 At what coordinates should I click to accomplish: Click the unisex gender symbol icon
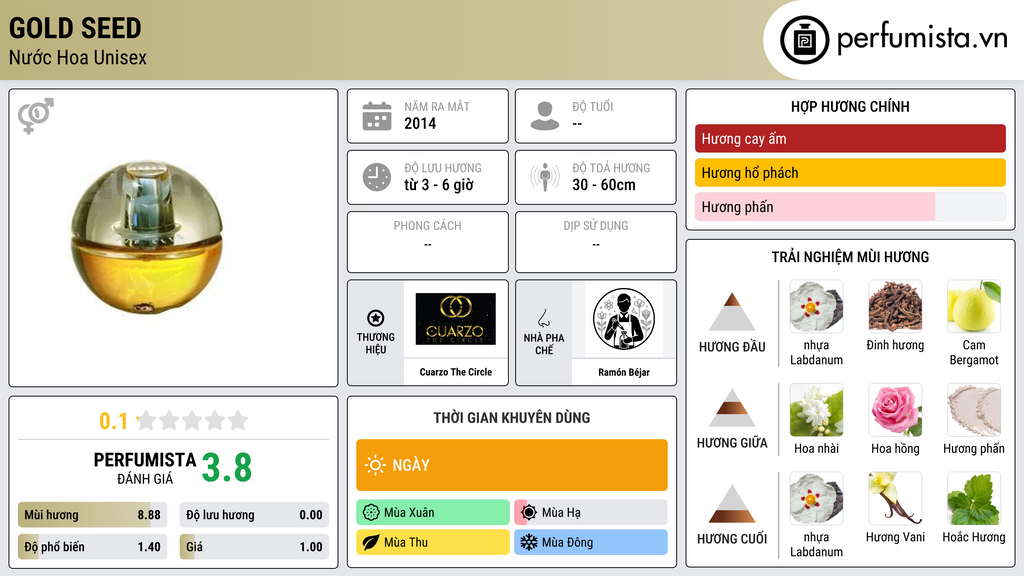pos(36,116)
